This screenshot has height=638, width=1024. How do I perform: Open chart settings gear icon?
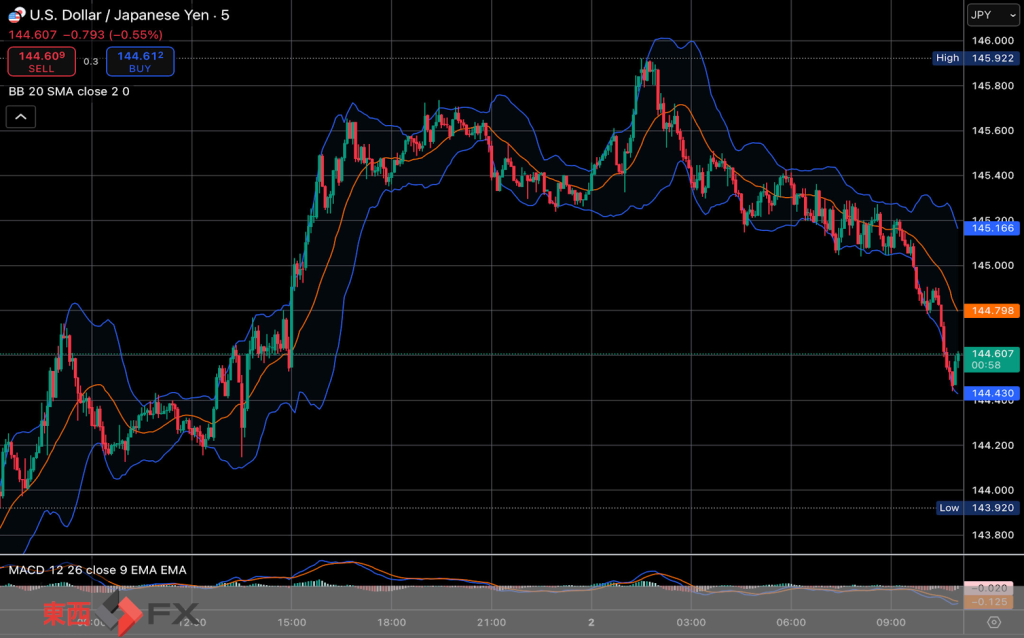pyautogui.click(x=994, y=622)
